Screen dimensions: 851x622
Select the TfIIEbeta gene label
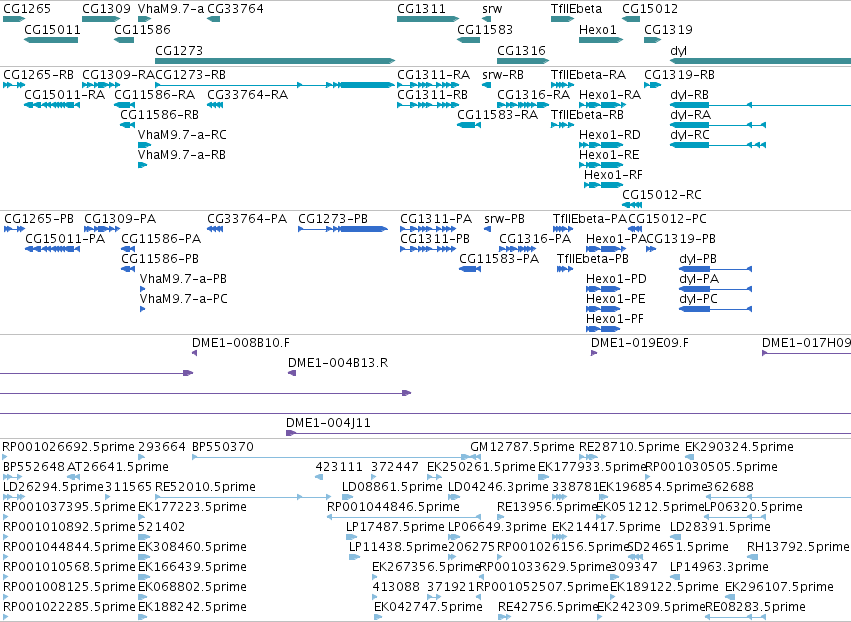pyautogui.click(x=576, y=9)
